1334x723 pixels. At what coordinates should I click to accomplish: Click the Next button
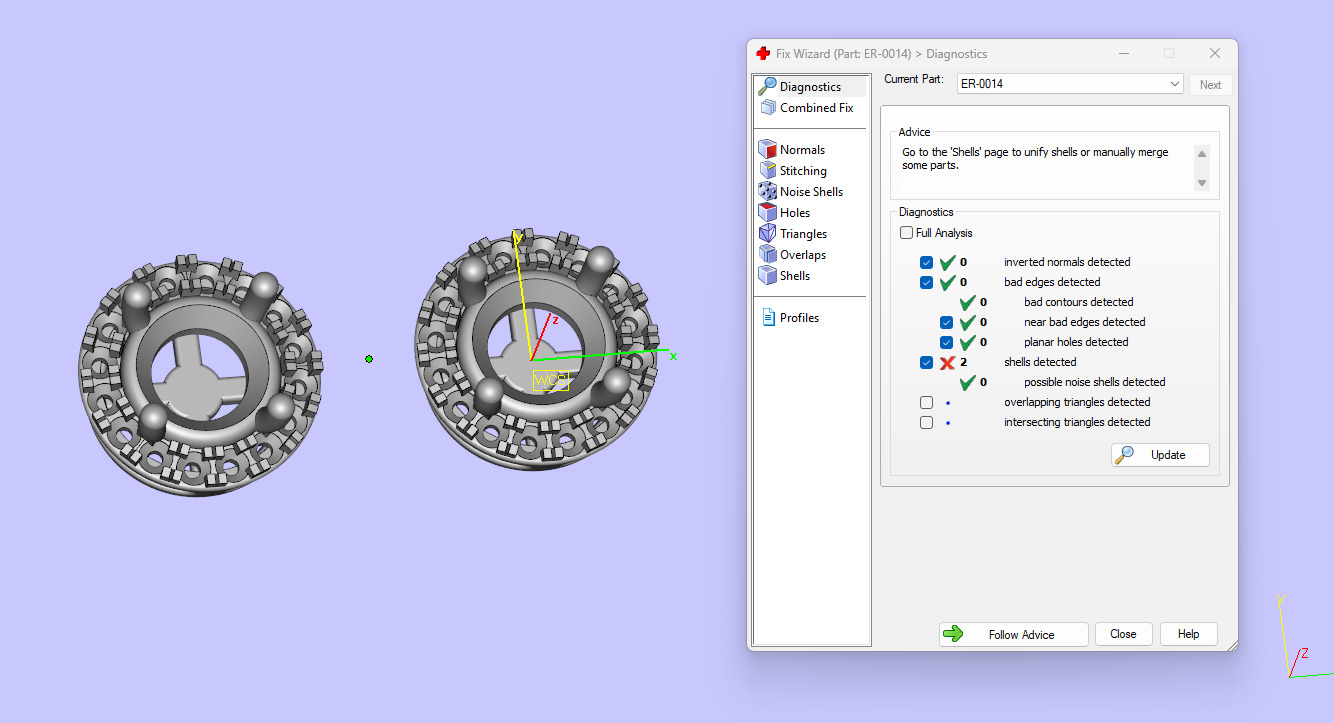[1210, 85]
